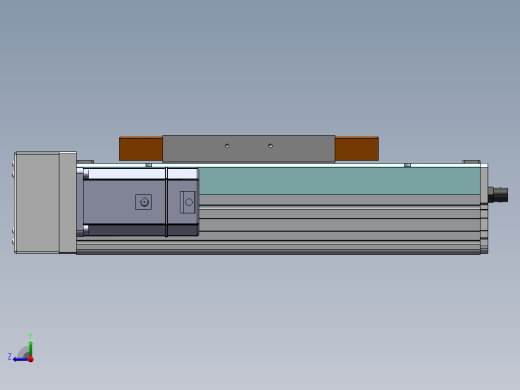Select the teal cover strip of the actuator
520x390 pixels.
pos(339,181)
